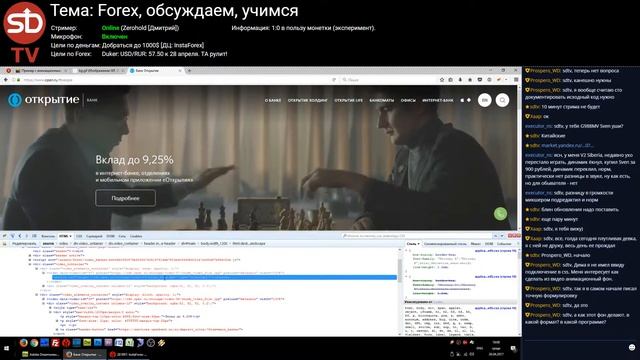Launch FileZilla from the taskbar toolbar

(56, 343)
